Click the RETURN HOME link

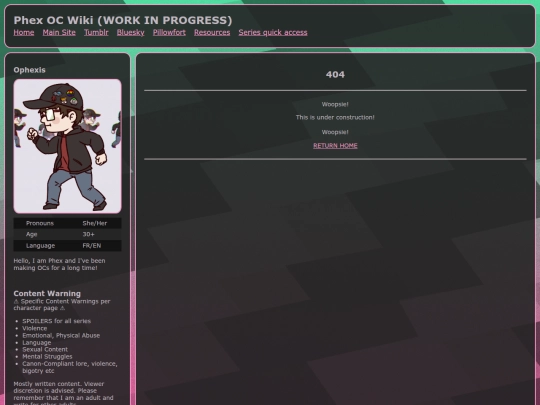tap(335, 146)
